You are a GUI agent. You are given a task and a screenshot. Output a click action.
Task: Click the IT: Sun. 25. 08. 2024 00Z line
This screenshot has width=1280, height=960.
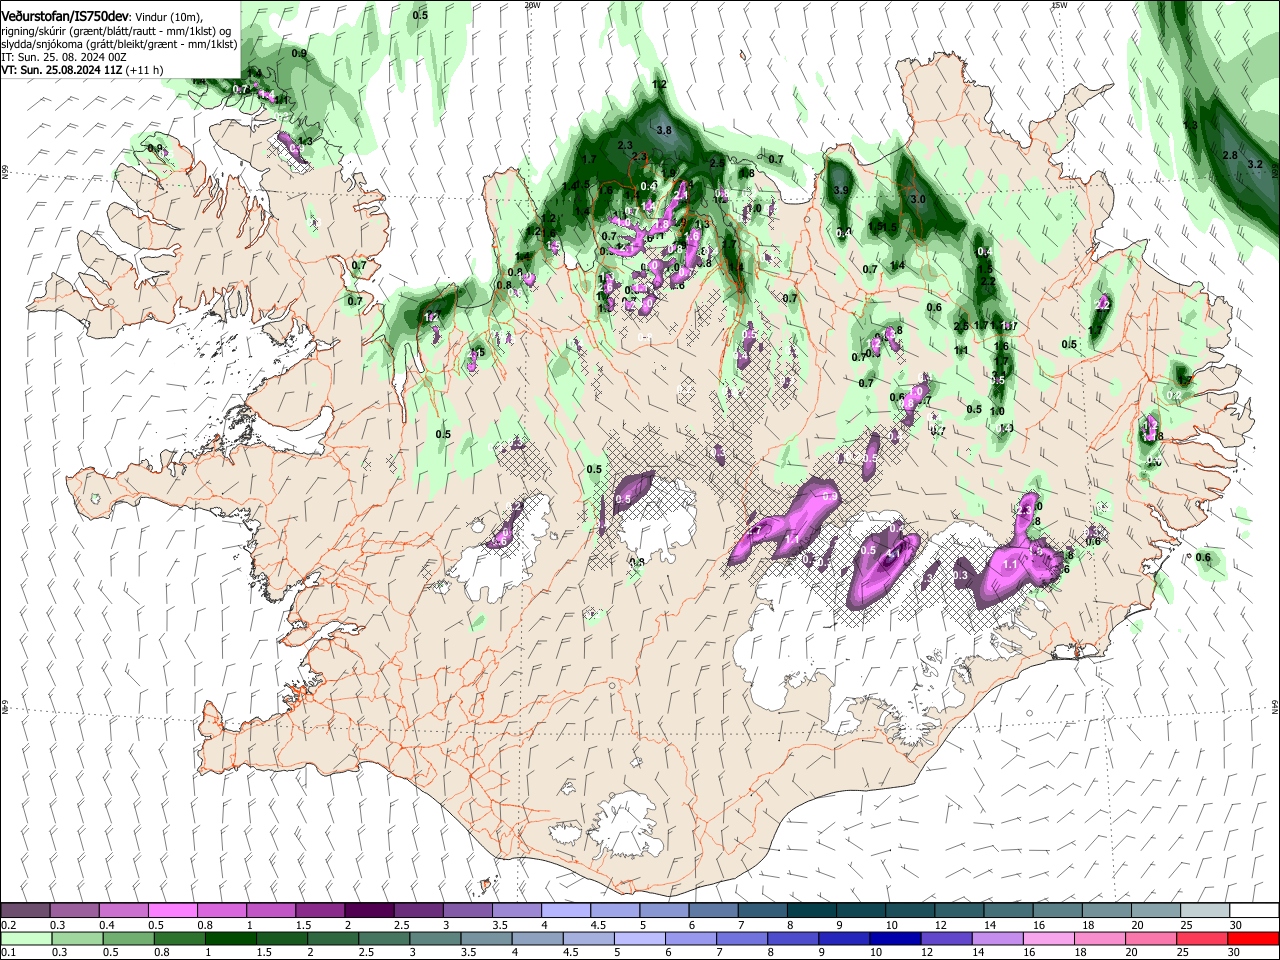pyautogui.click(x=64, y=58)
